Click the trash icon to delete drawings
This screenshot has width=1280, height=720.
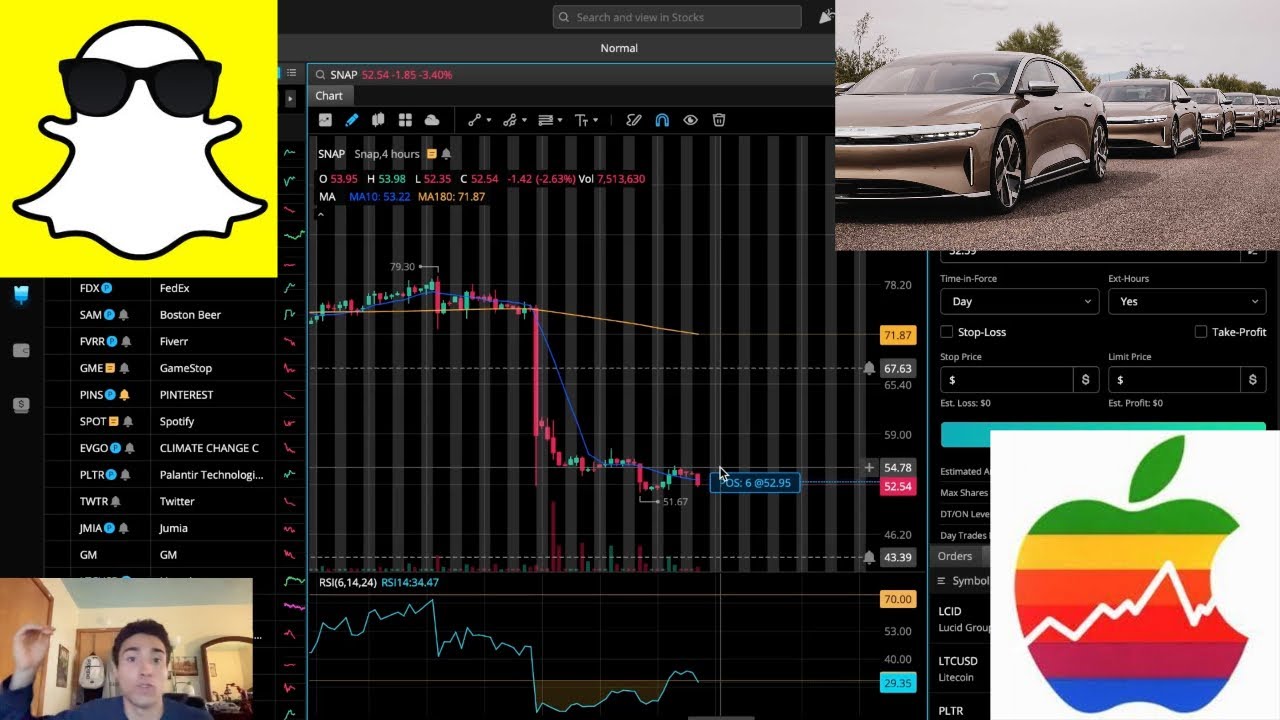pos(718,120)
